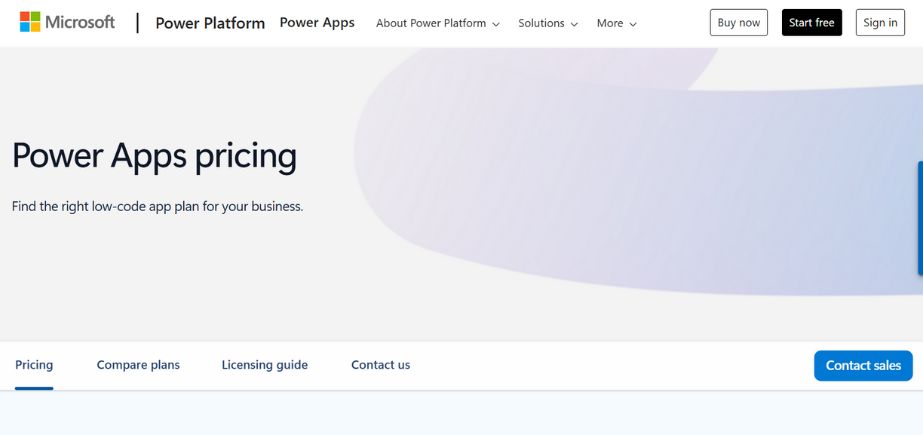Expand the Solutions menu
The image size is (923, 435).
point(547,23)
